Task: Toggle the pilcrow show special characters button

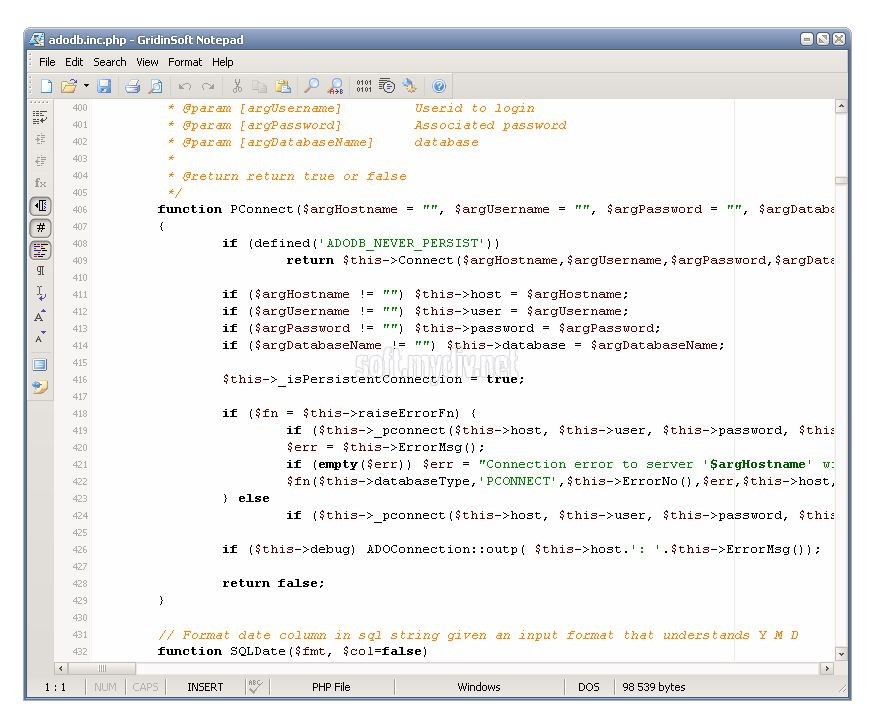Action: [x=40, y=271]
